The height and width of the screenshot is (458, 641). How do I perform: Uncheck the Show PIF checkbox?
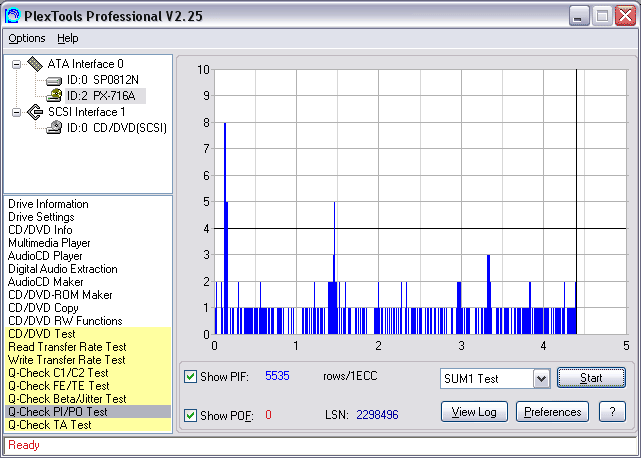(190, 376)
